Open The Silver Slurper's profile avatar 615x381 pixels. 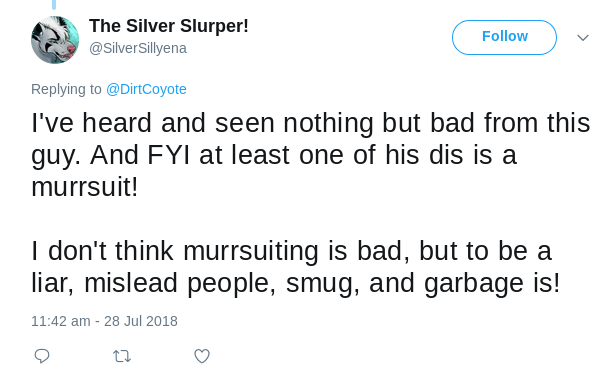pos(55,40)
